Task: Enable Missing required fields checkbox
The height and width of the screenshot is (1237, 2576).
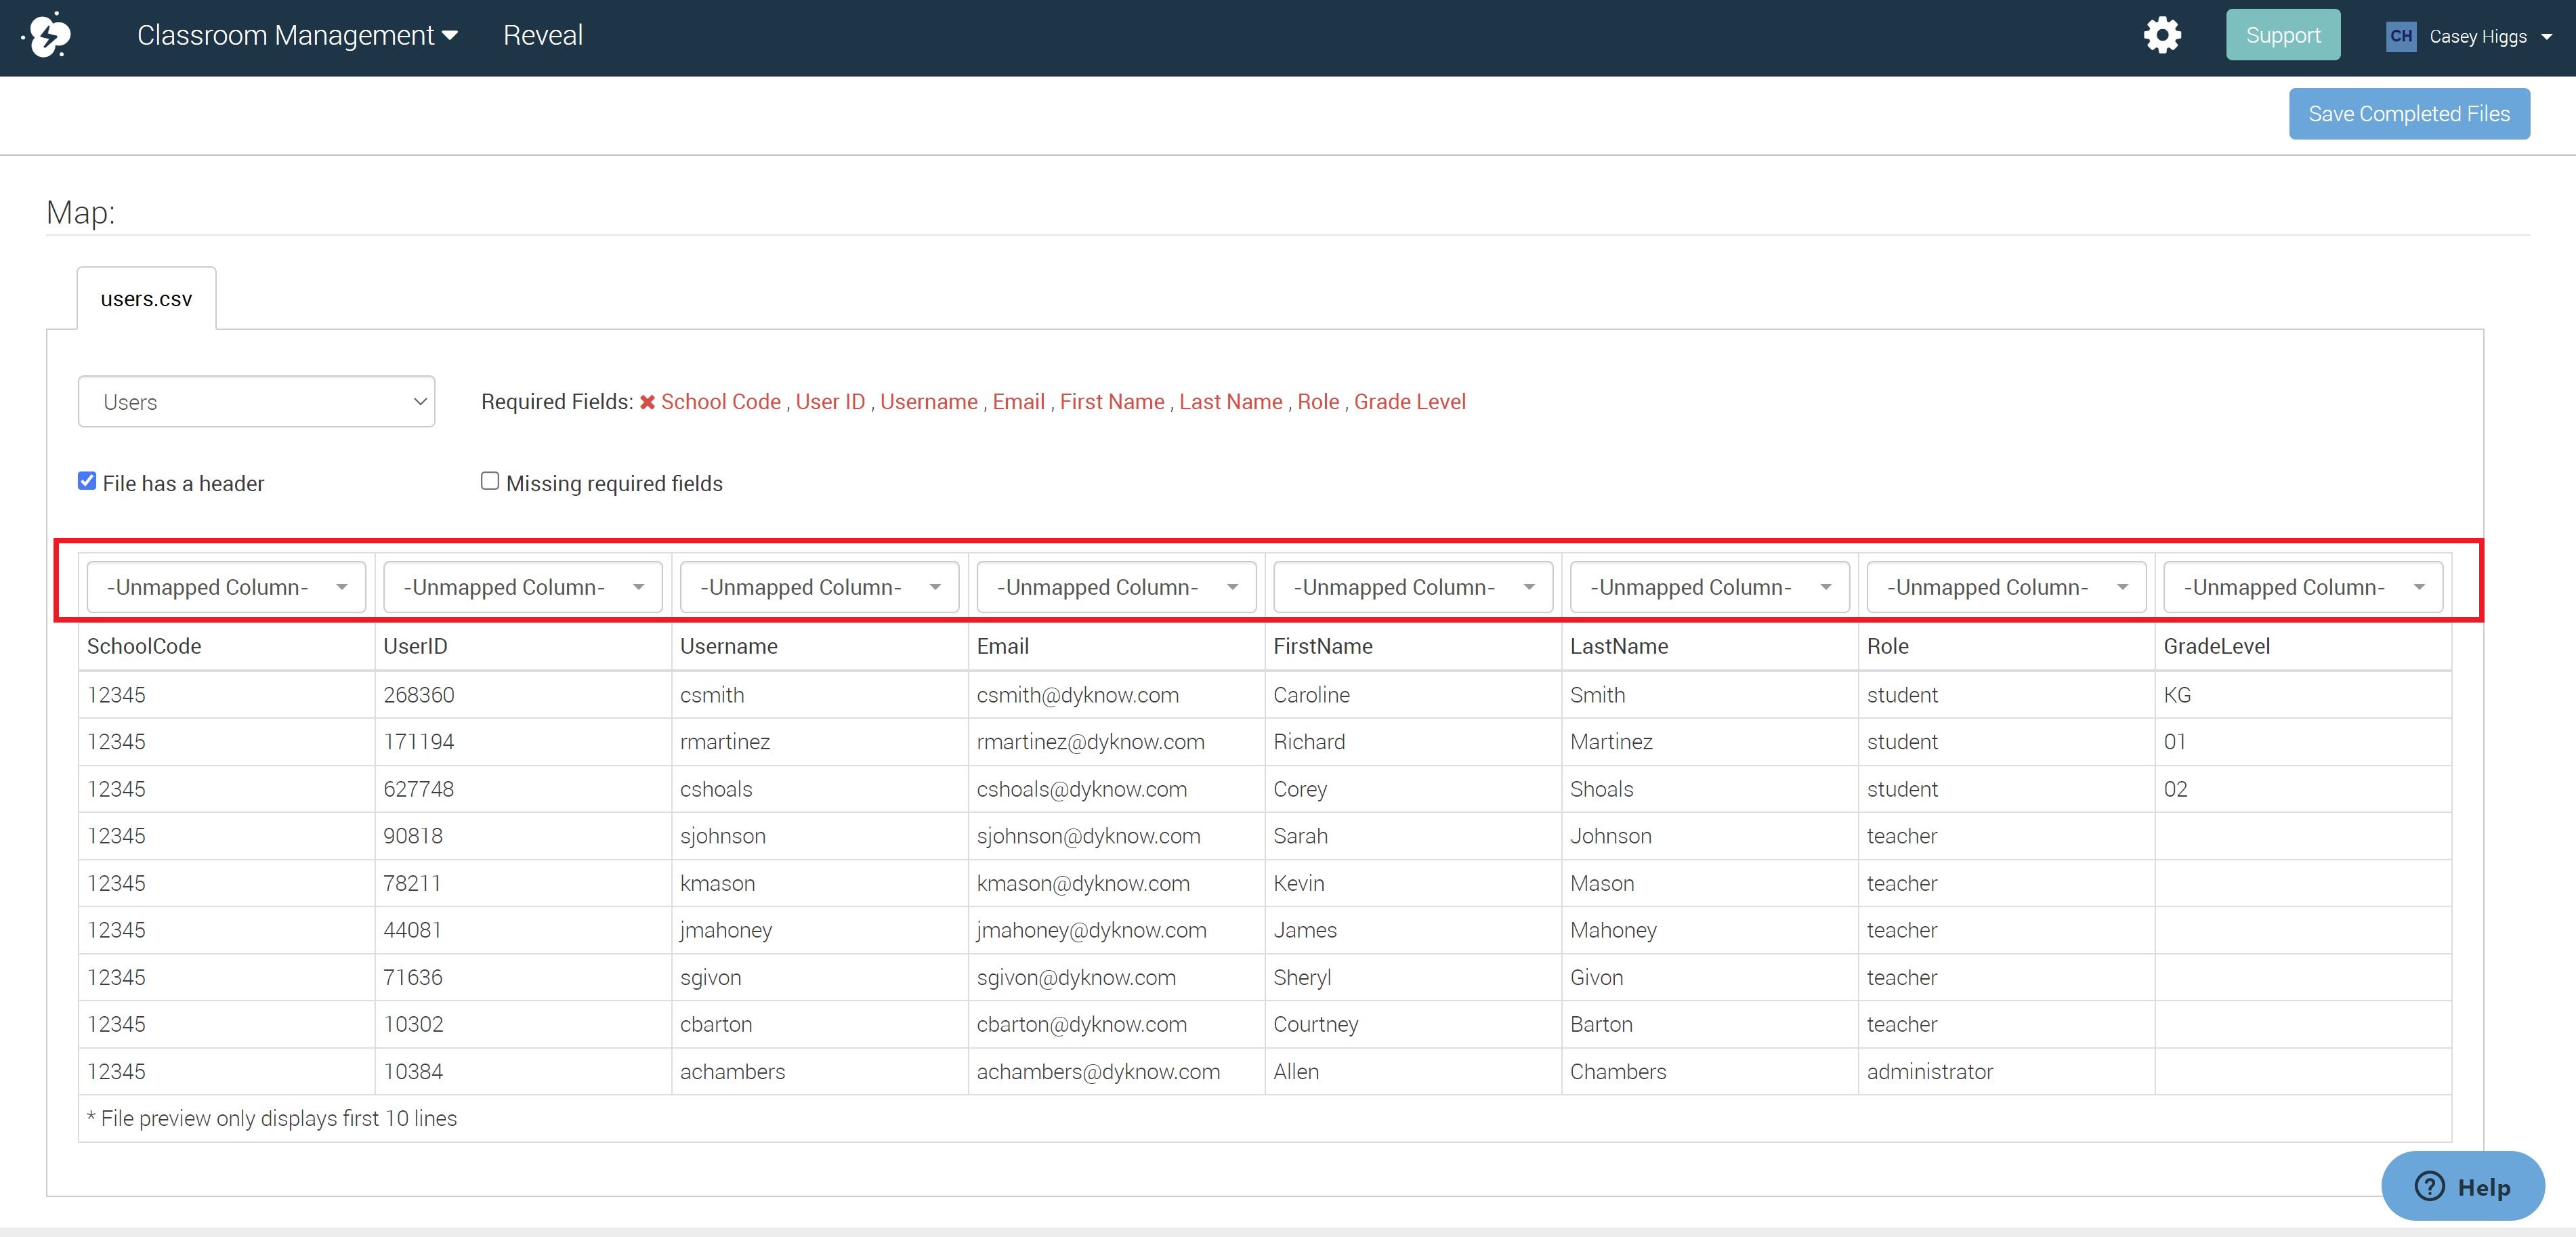Action: click(490, 481)
